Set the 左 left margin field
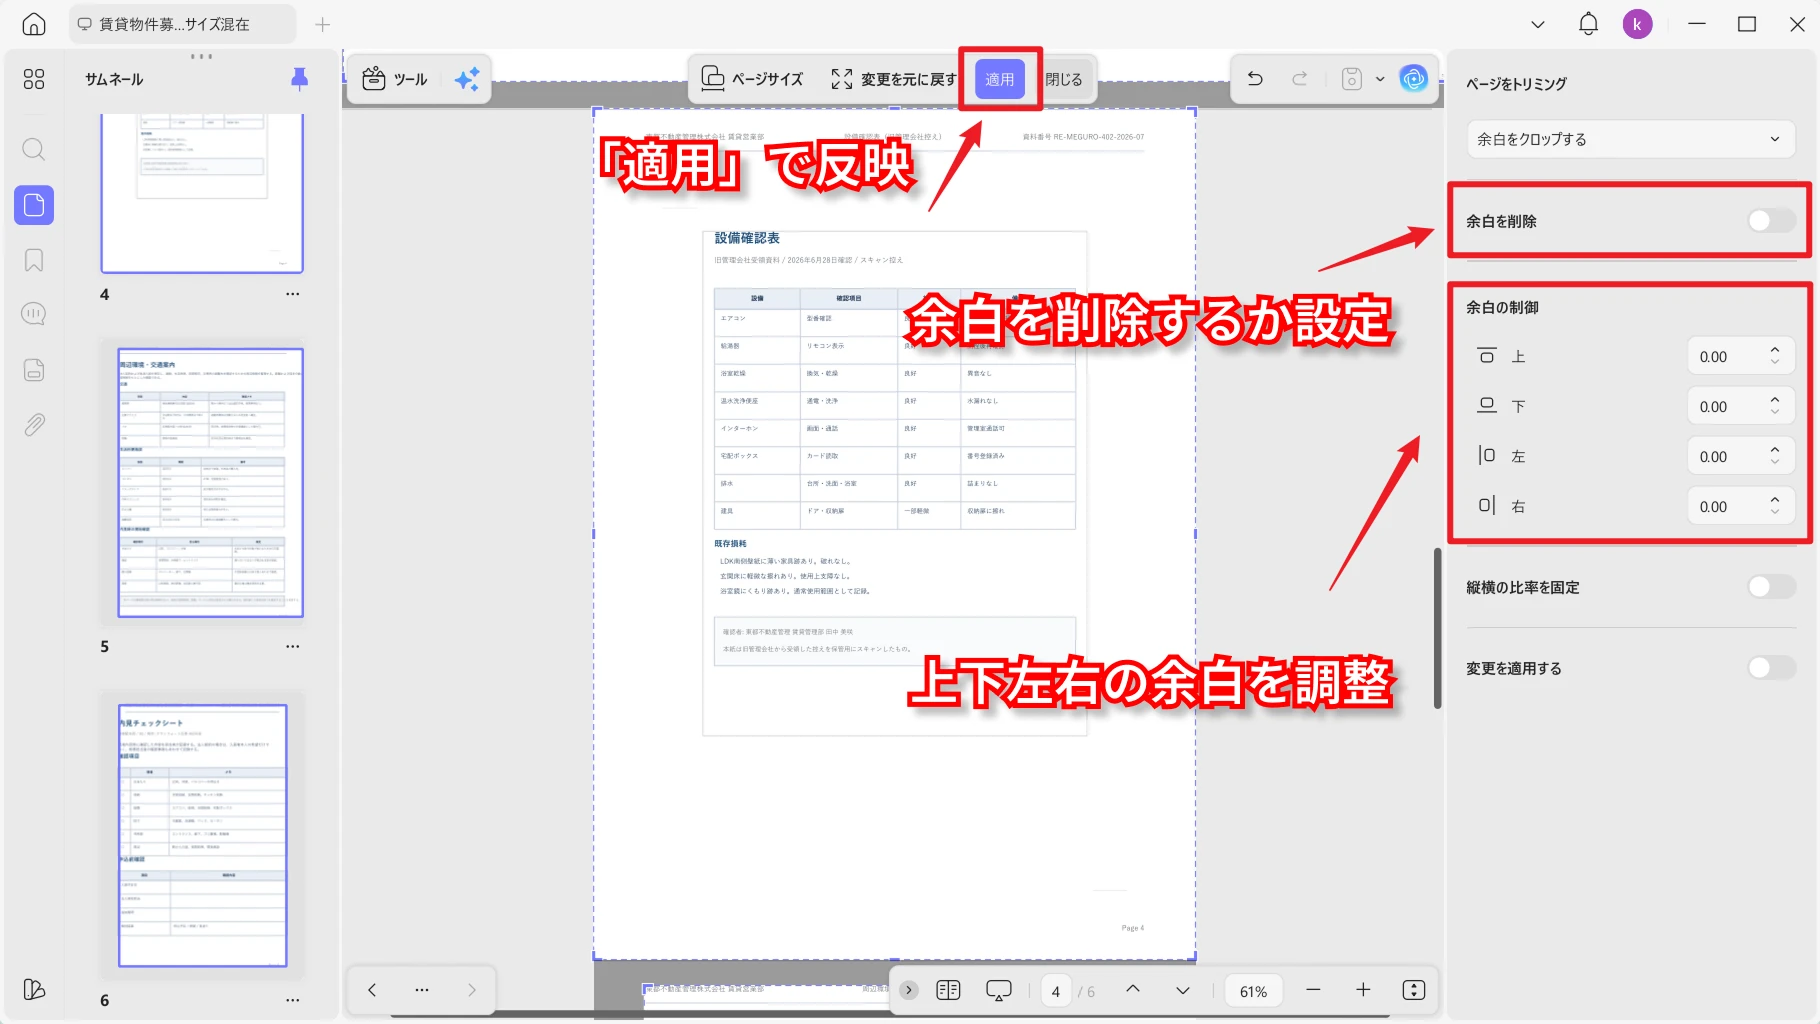 pyautogui.click(x=1740, y=456)
